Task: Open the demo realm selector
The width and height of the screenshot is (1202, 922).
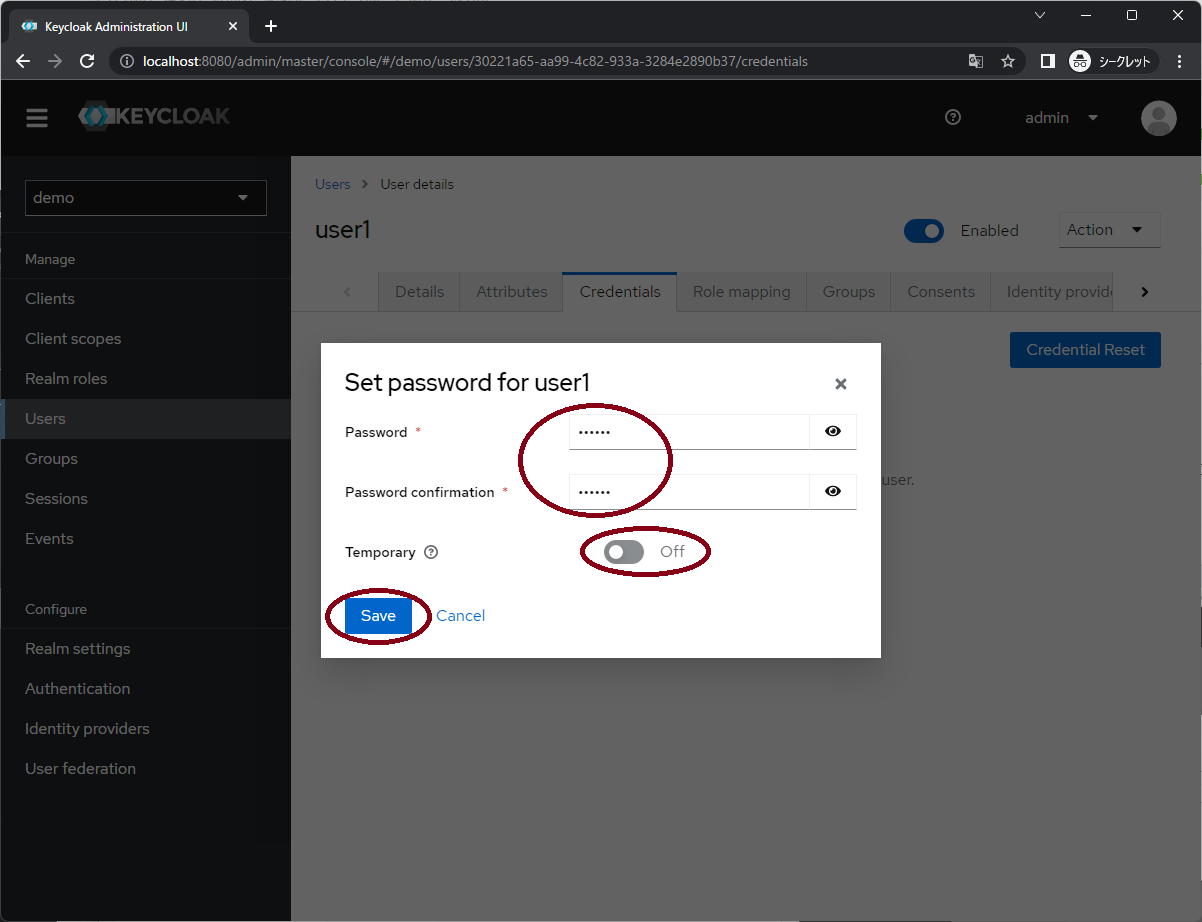Action: tap(146, 198)
